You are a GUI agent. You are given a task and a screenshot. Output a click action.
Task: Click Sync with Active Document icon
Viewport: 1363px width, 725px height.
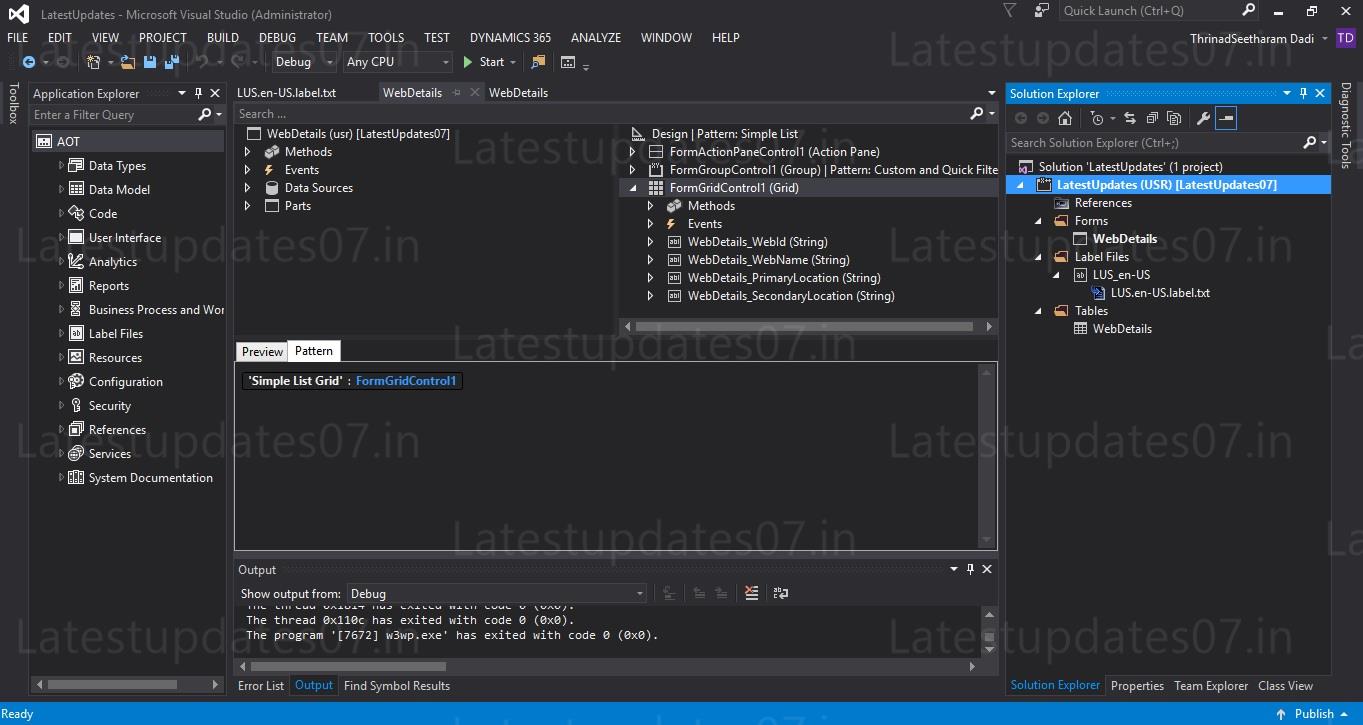click(x=1130, y=117)
